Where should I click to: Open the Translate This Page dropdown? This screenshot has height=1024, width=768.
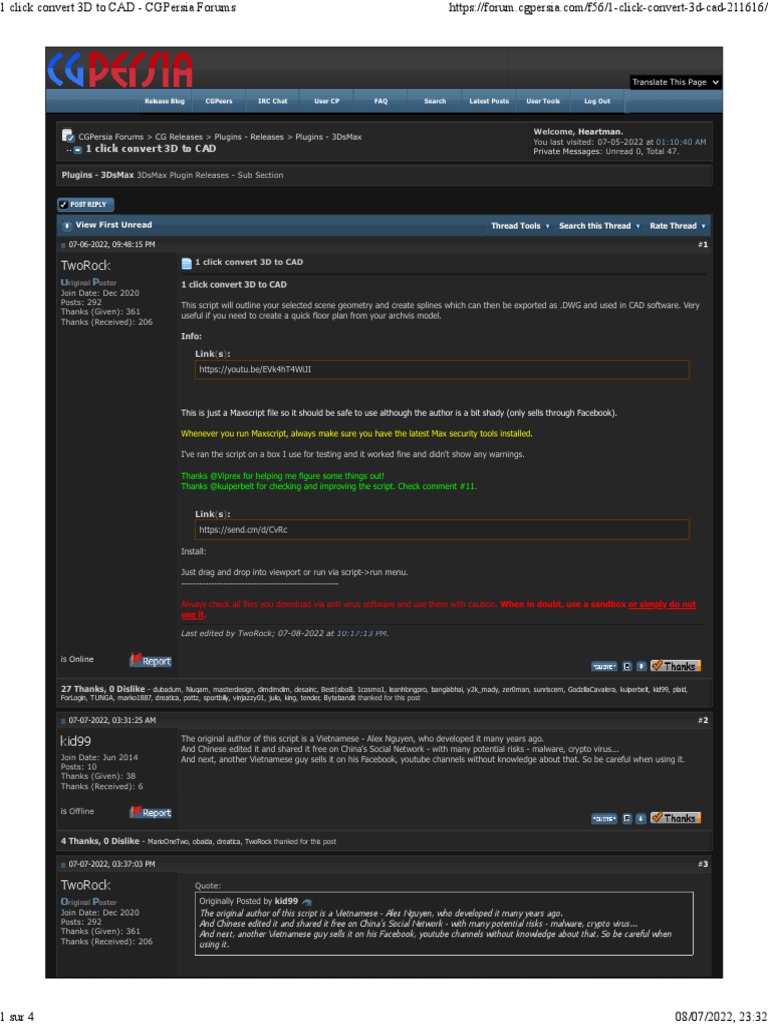click(x=675, y=82)
